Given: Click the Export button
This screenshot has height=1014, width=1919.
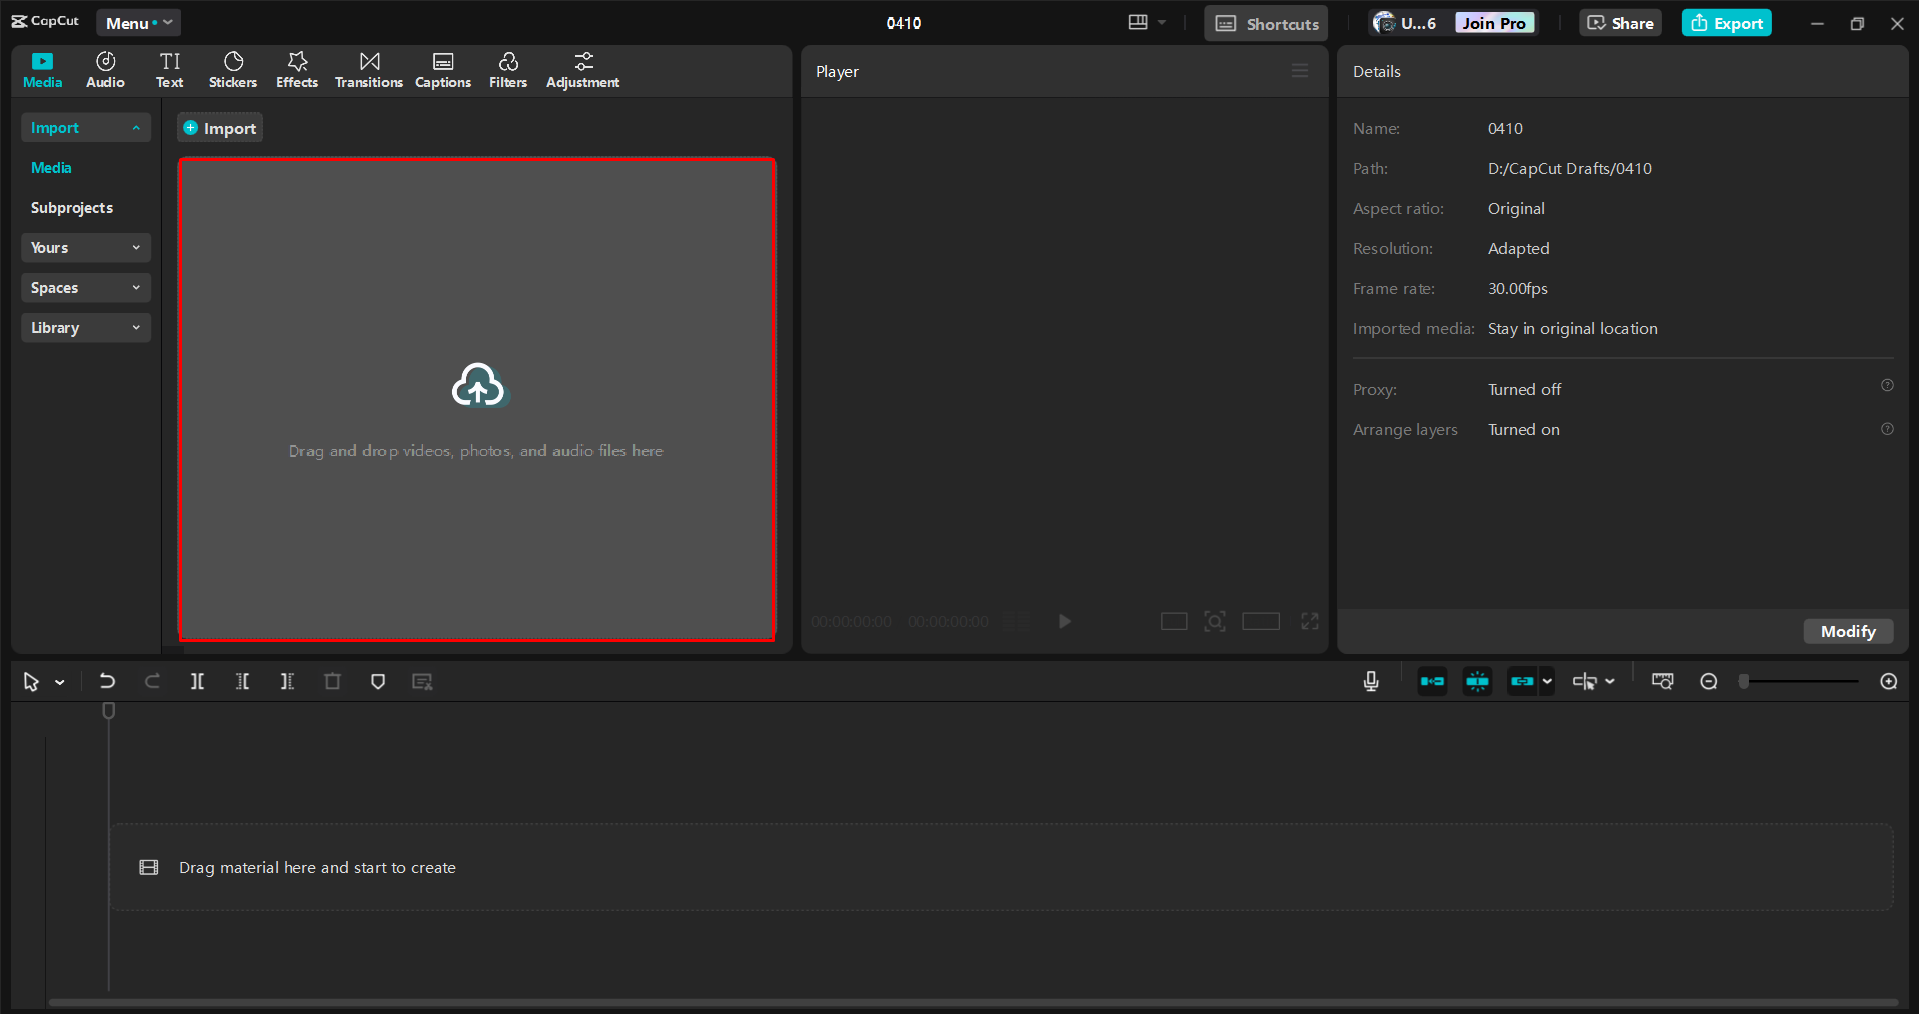Looking at the screenshot, I should 1726,22.
